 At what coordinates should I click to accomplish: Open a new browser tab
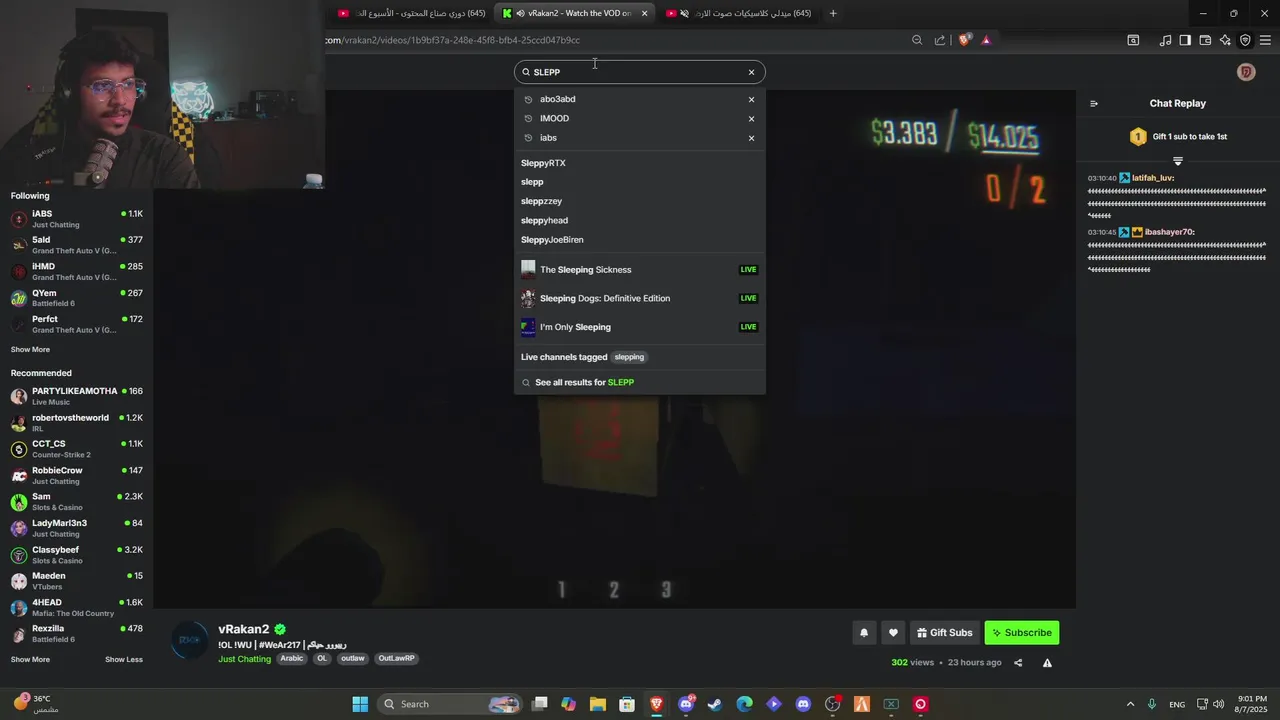click(833, 13)
